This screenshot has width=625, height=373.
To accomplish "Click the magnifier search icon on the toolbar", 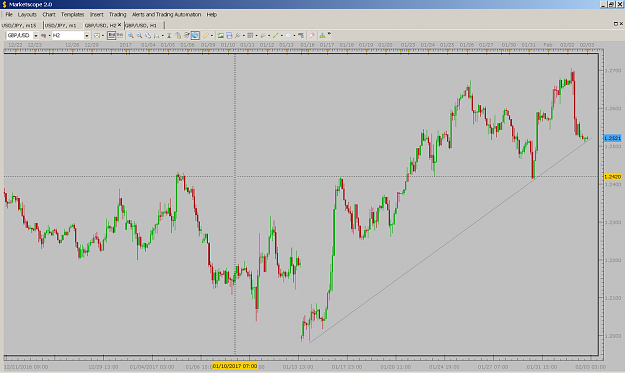I will (238, 35).
